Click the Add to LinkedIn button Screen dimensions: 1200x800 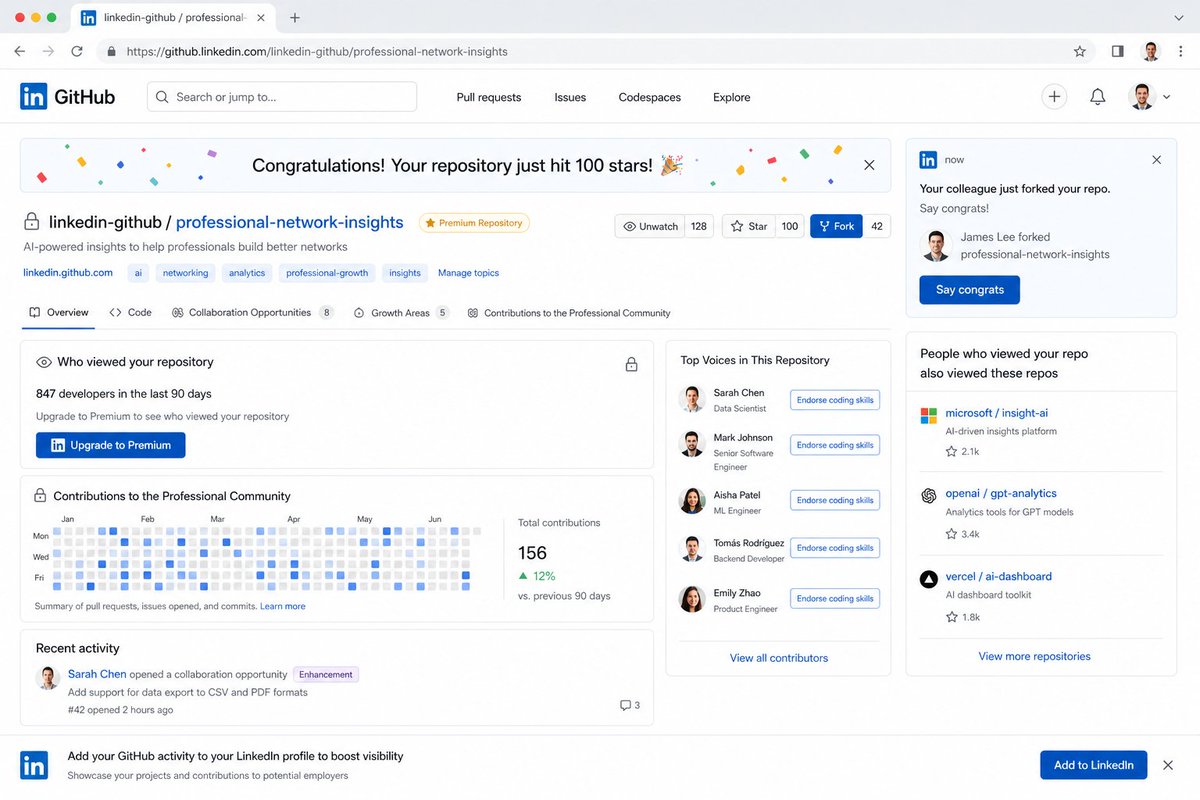(x=1094, y=765)
